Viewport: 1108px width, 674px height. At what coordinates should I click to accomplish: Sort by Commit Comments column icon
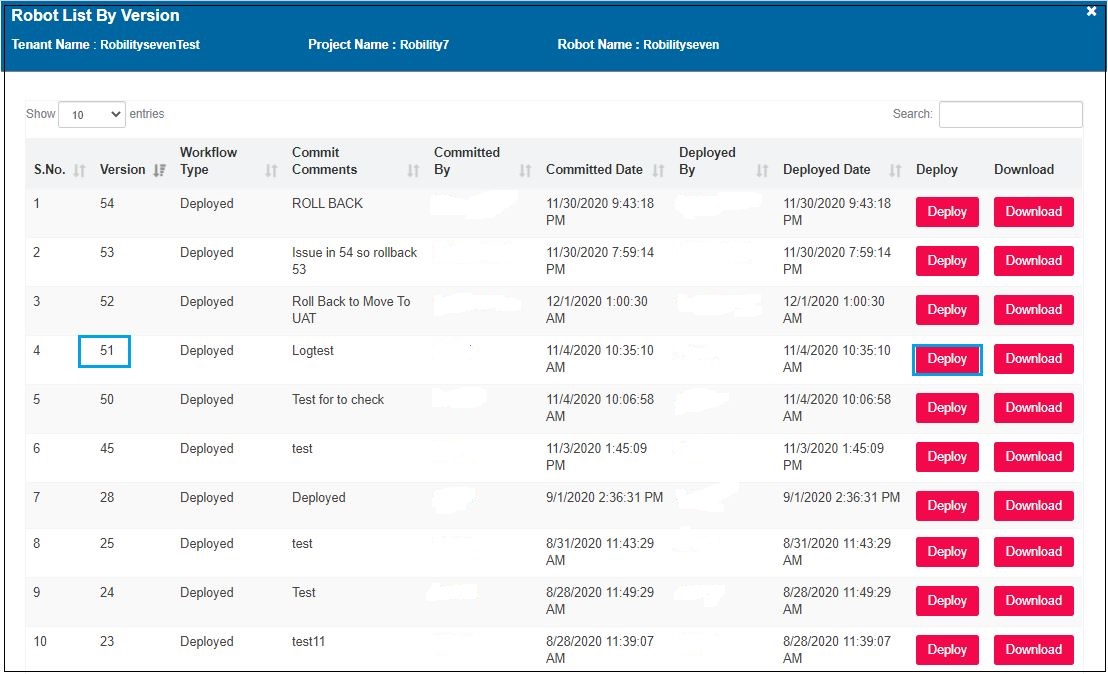pos(413,171)
